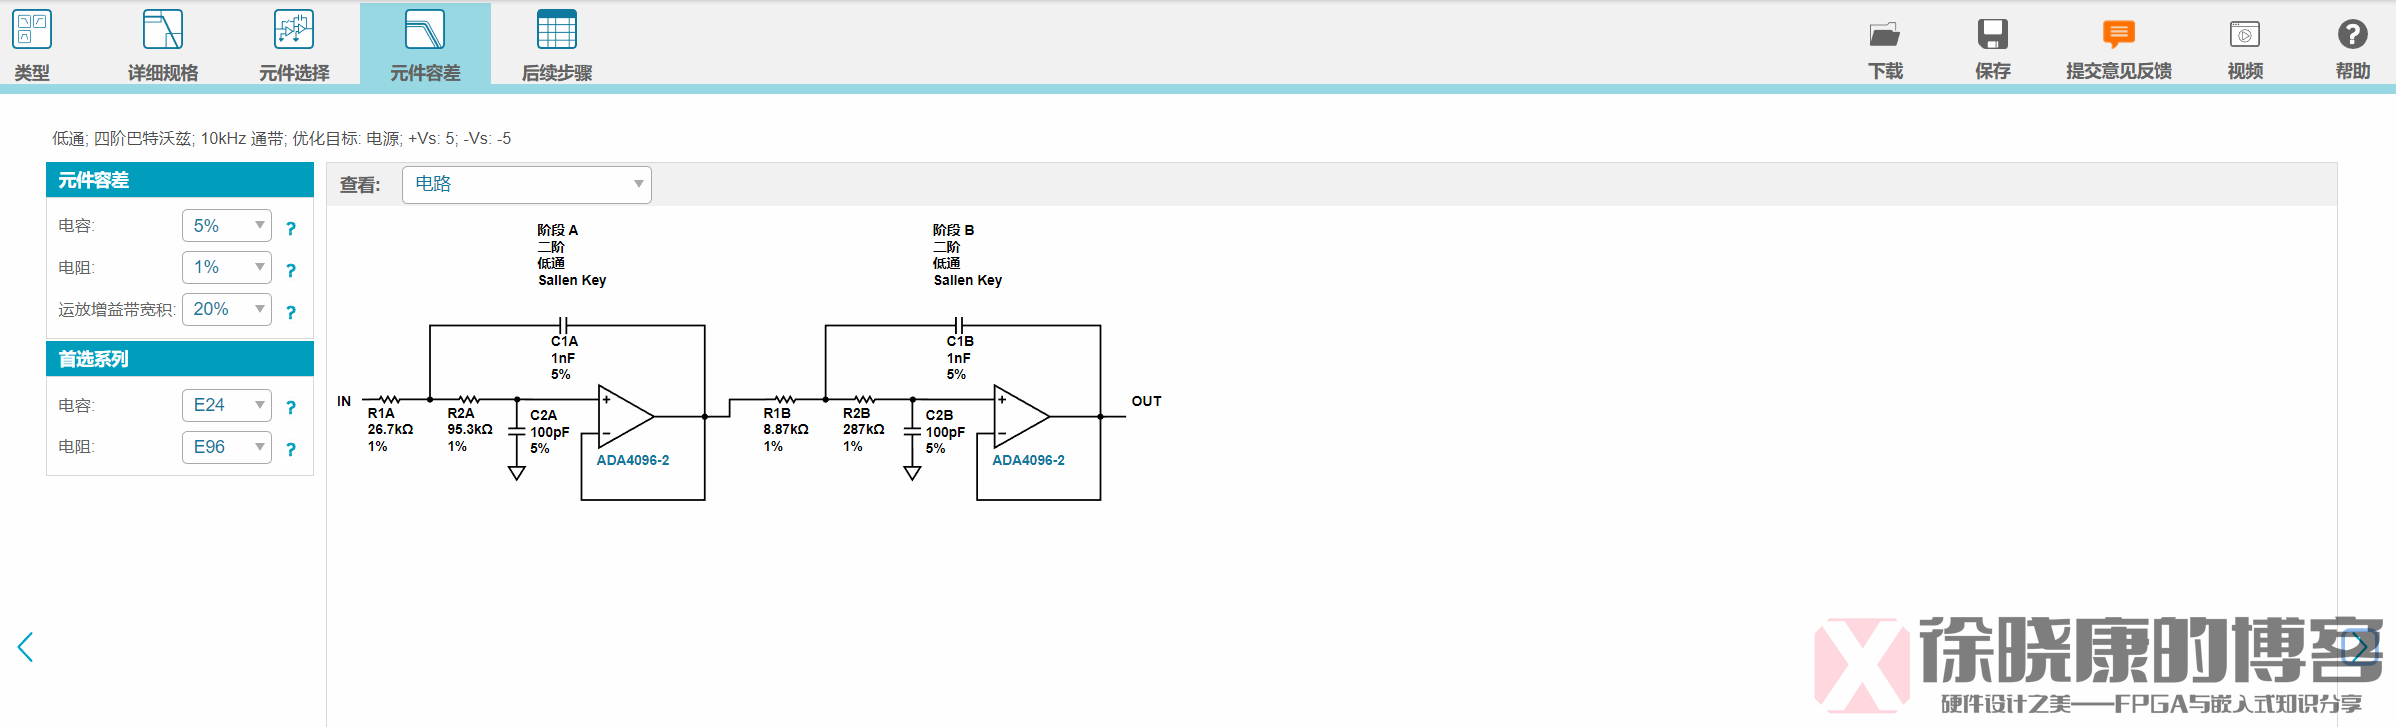Open the 查看 view dropdown showing 电路

527,185
